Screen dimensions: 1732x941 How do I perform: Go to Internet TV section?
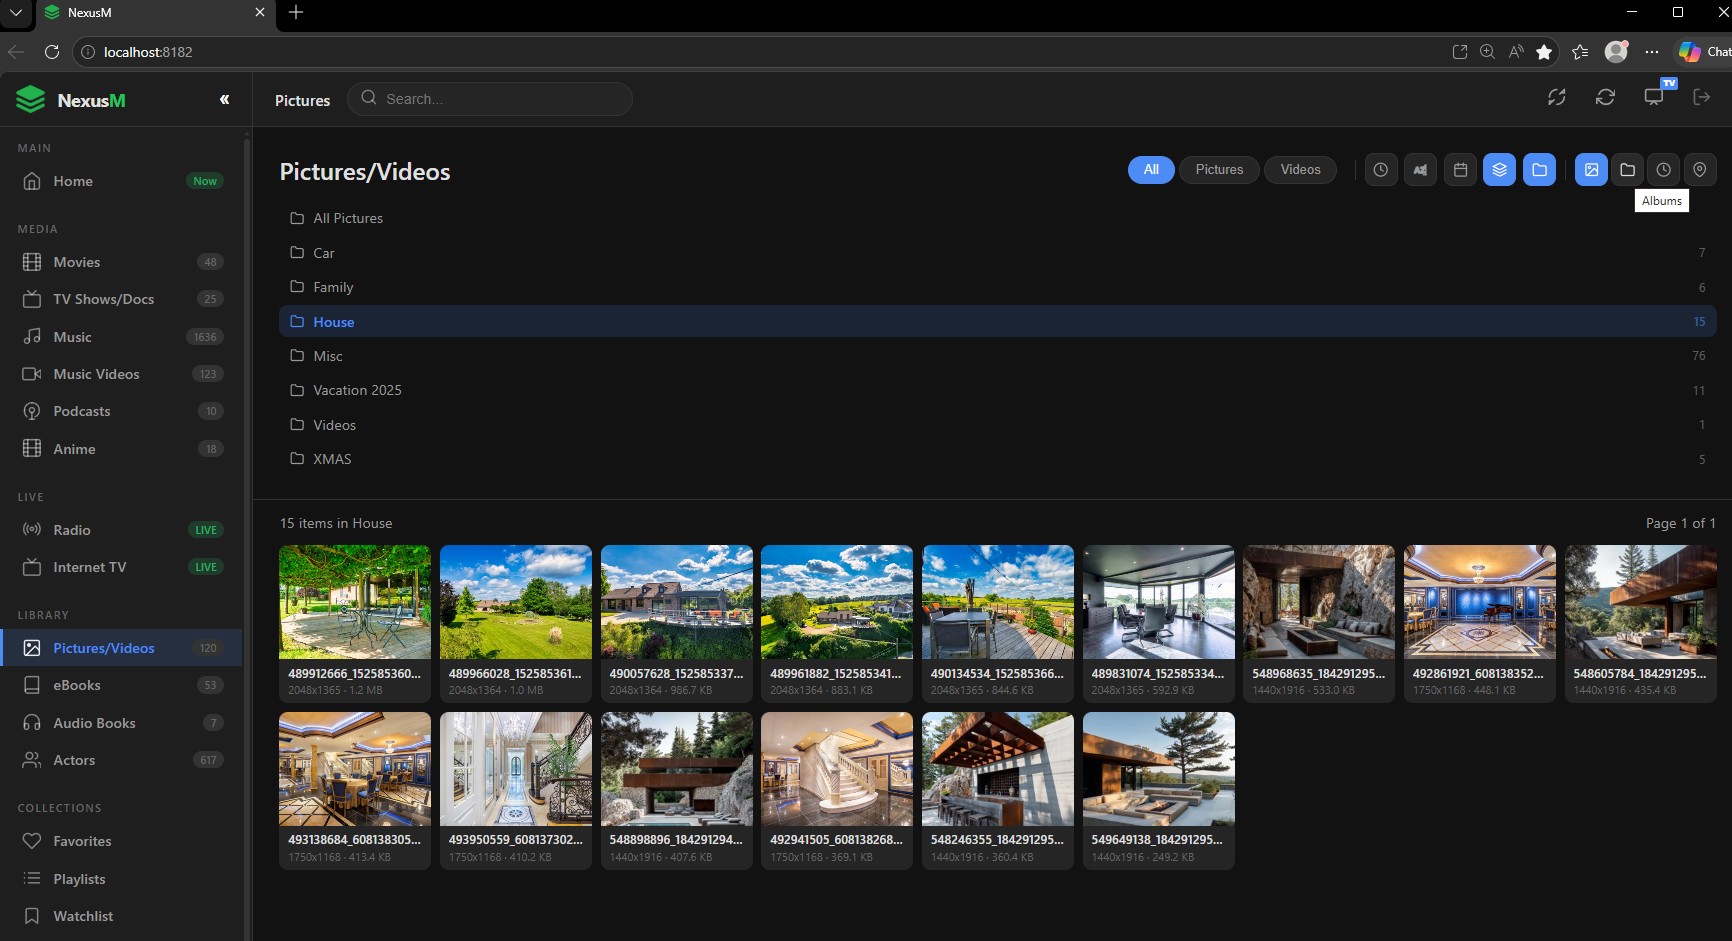coord(90,567)
